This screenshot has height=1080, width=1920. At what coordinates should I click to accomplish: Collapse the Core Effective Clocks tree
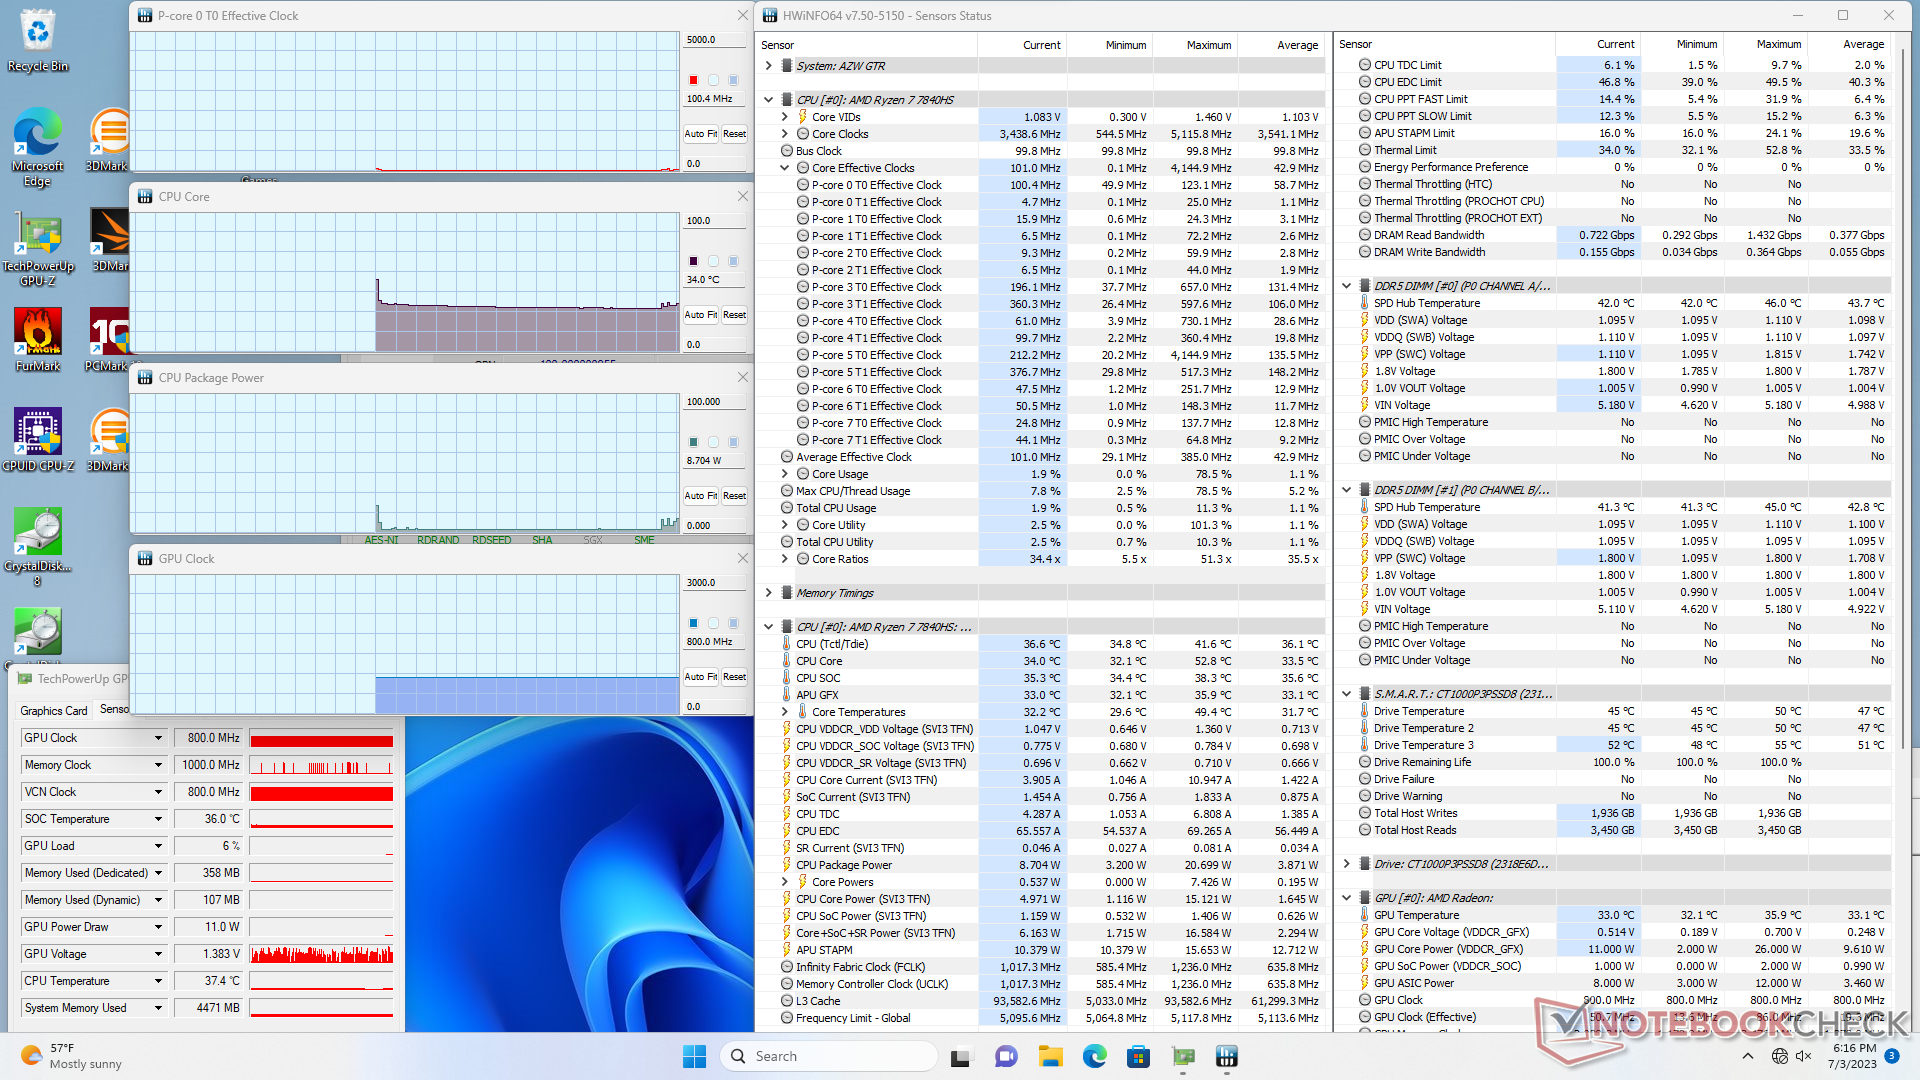785,168
